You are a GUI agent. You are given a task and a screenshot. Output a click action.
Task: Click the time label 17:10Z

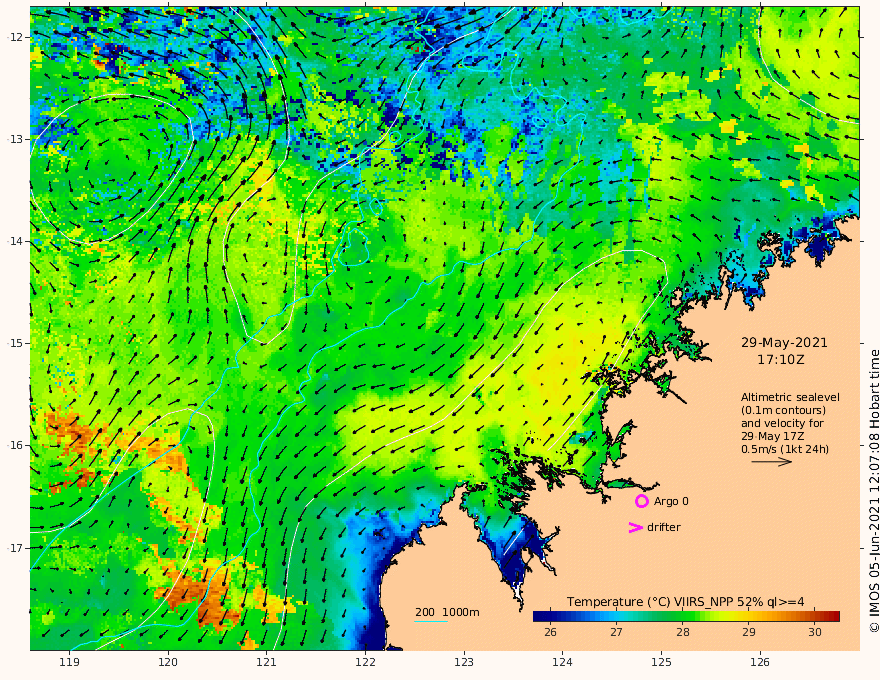[781, 360]
